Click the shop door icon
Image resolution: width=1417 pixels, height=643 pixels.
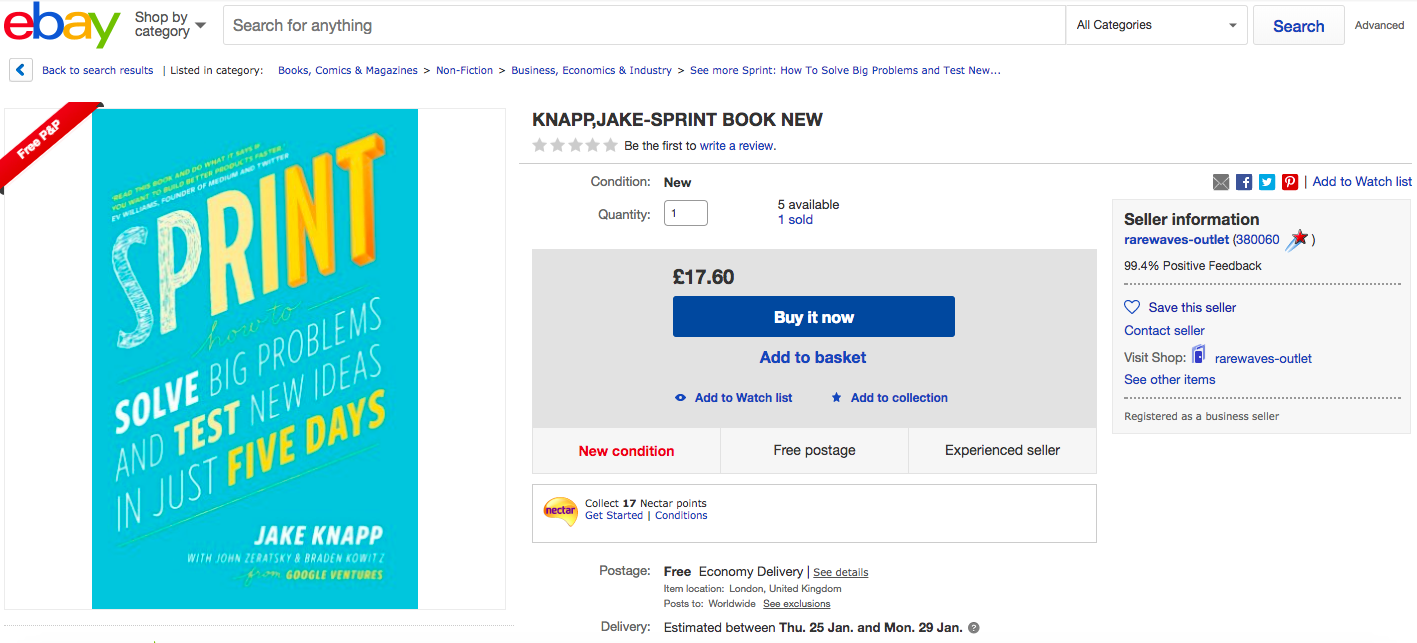[x=1199, y=355]
